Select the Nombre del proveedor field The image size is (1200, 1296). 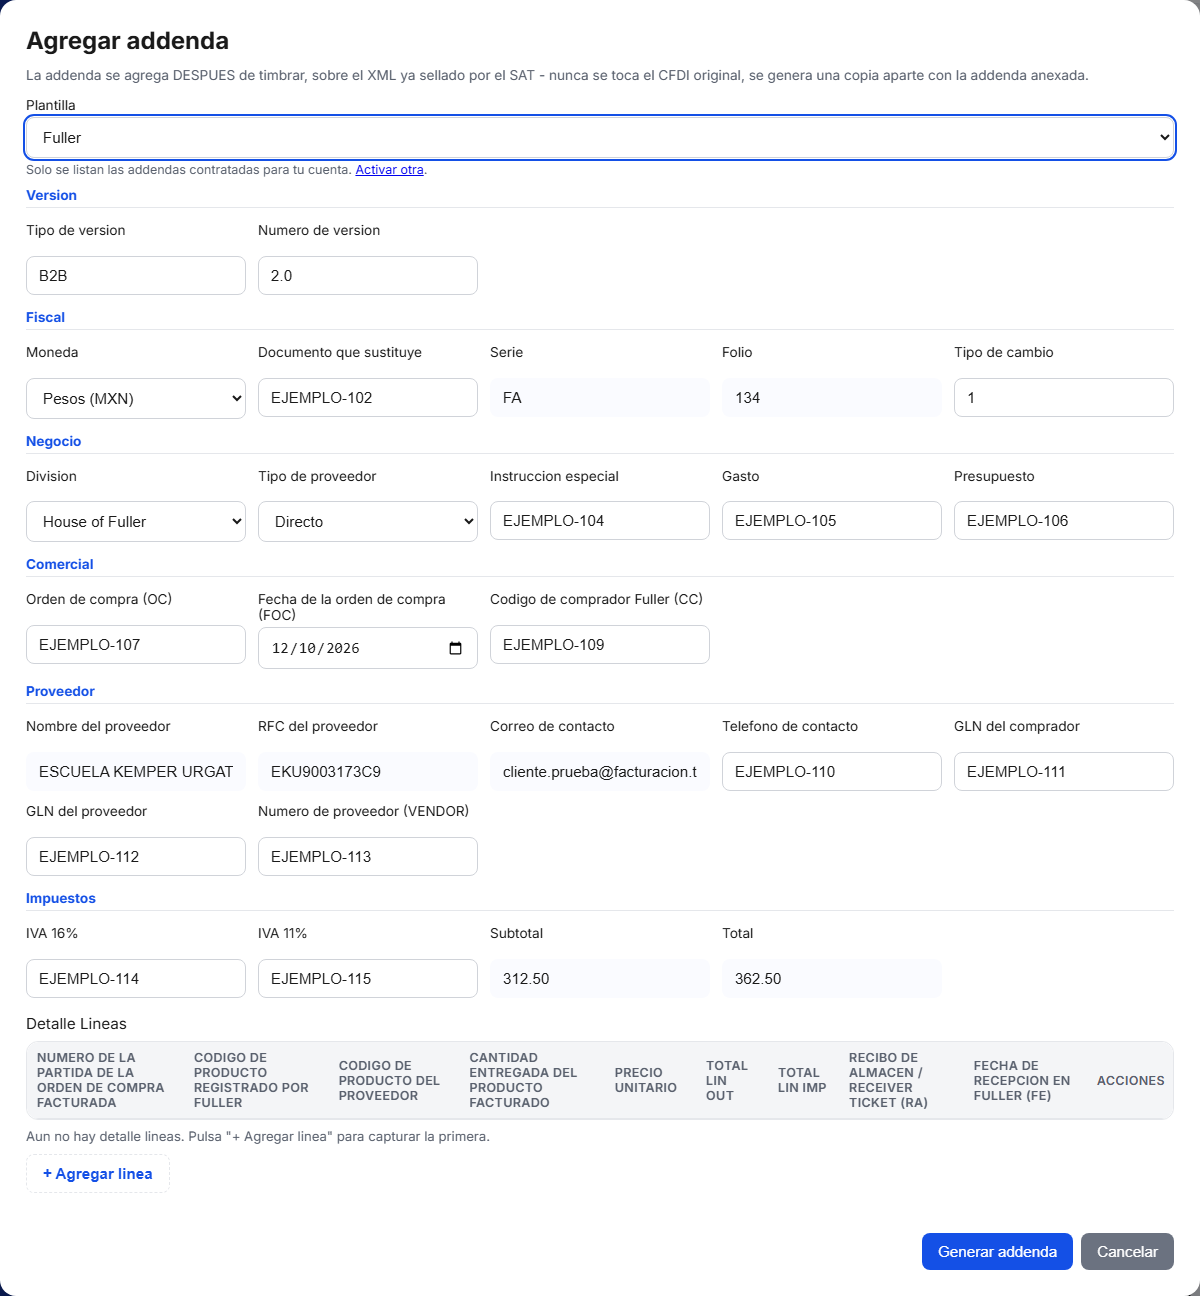(x=136, y=772)
